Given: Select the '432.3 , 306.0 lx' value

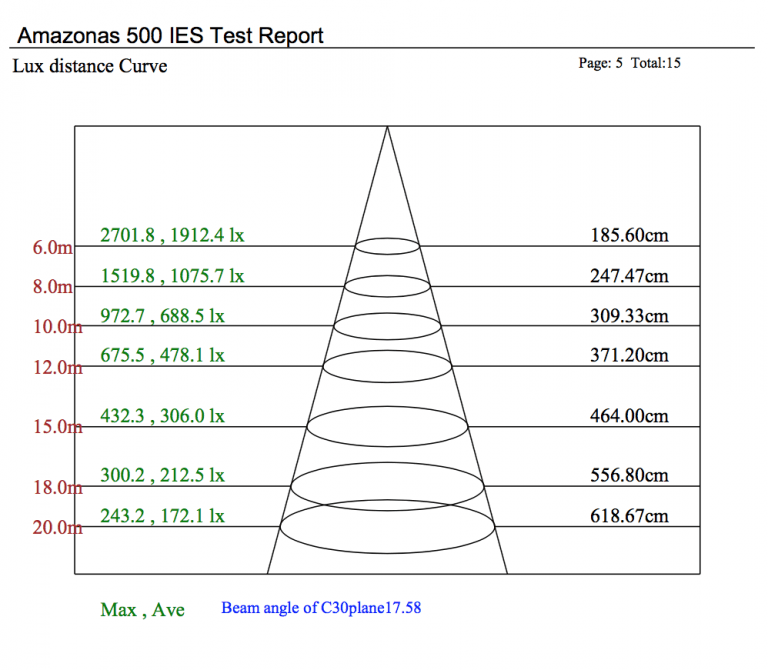Looking at the screenshot, I should click(x=162, y=416).
